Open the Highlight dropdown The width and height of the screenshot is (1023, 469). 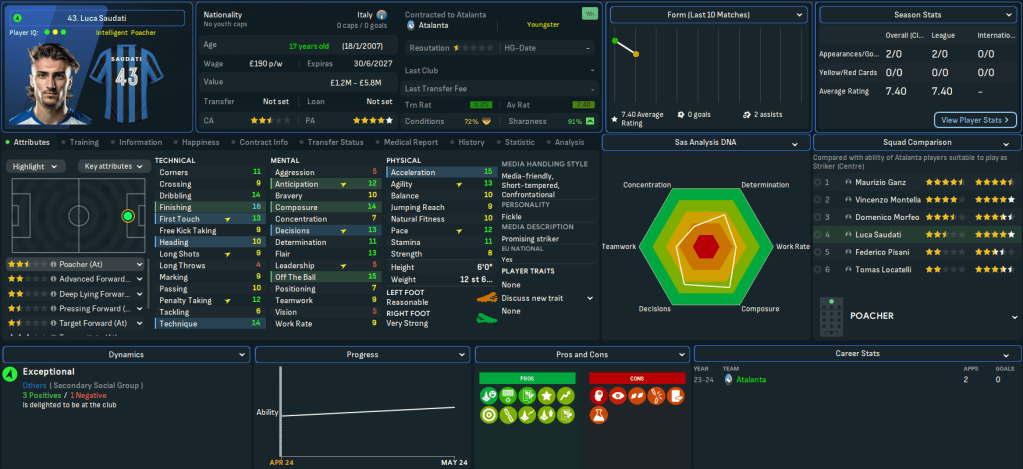tap(38, 166)
